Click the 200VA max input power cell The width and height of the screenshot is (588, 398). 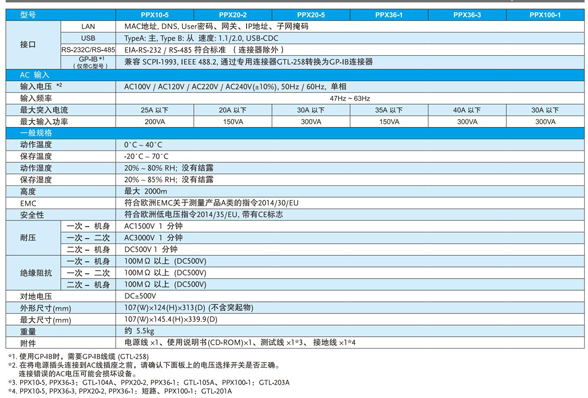click(154, 122)
